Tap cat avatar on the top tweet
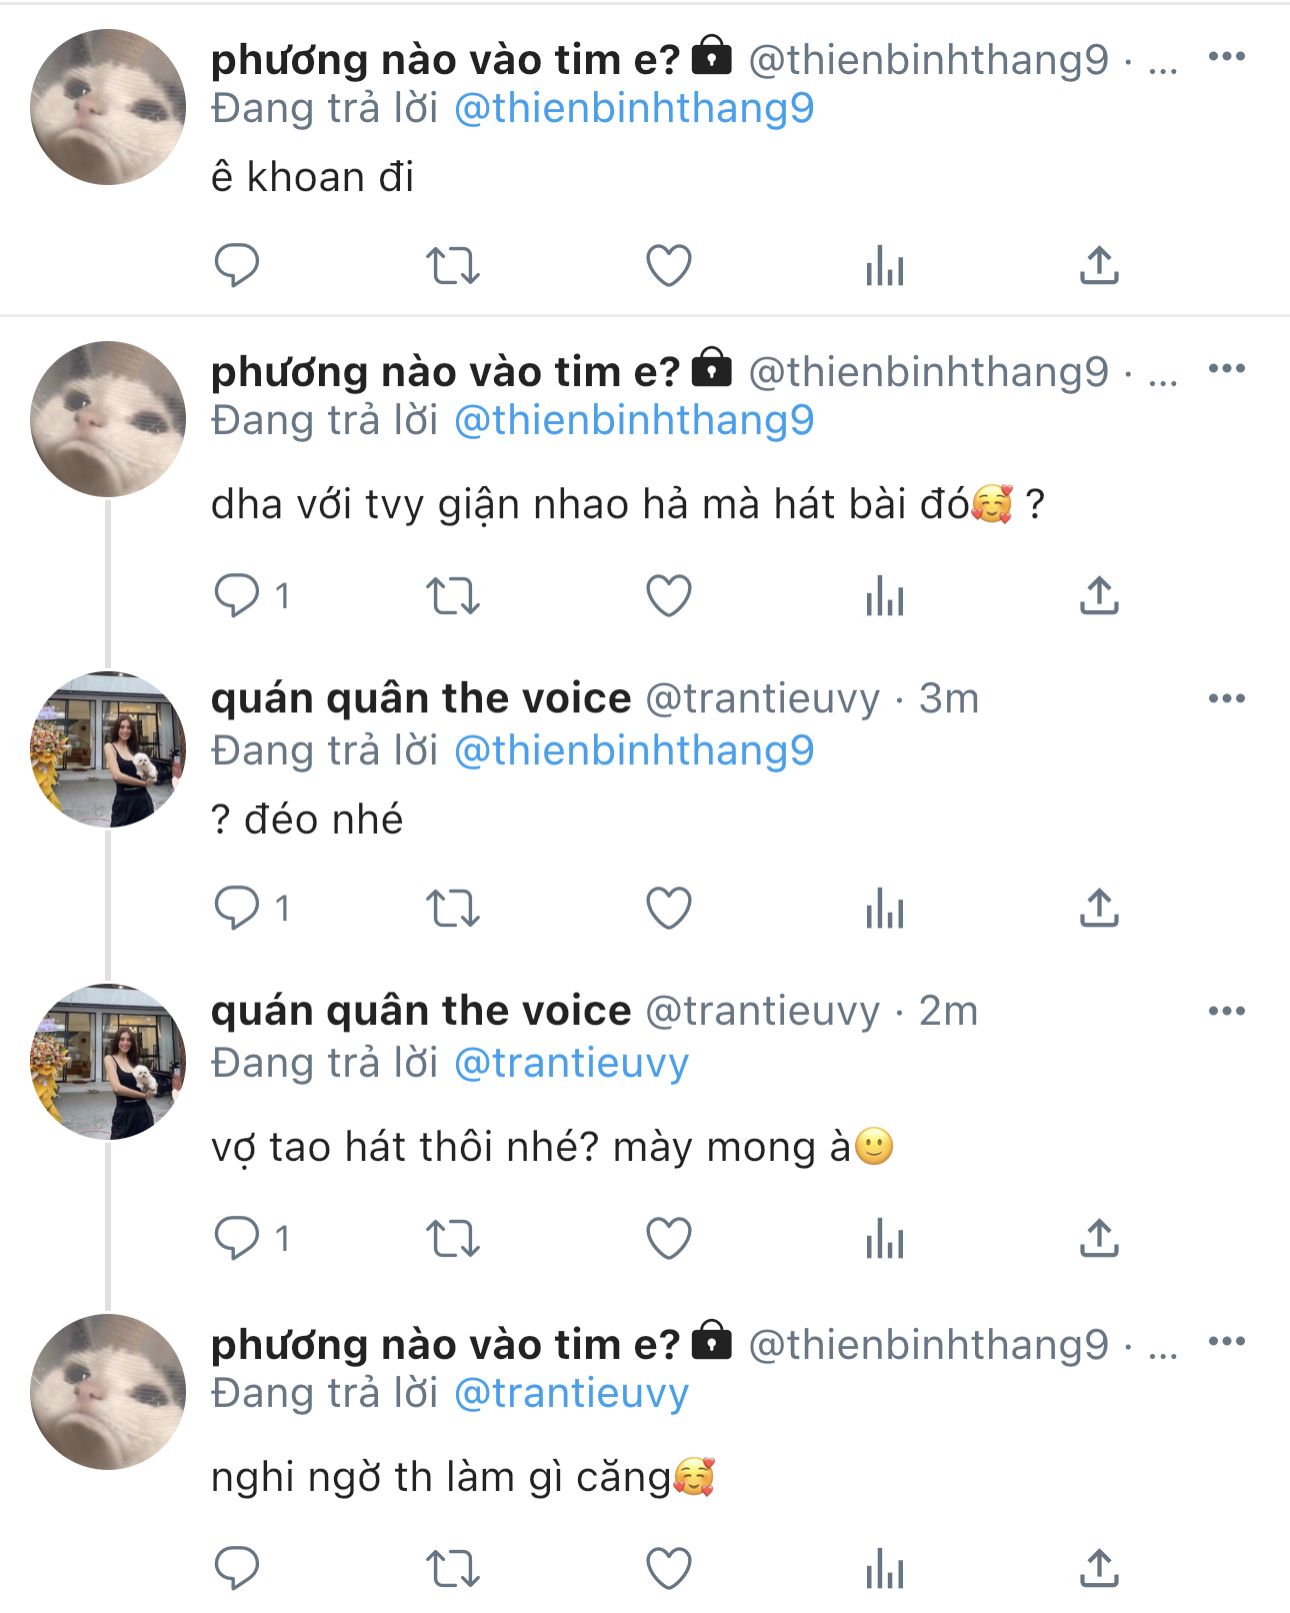Image resolution: width=1290 pixels, height=1613 pixels. tap(108, 107)
